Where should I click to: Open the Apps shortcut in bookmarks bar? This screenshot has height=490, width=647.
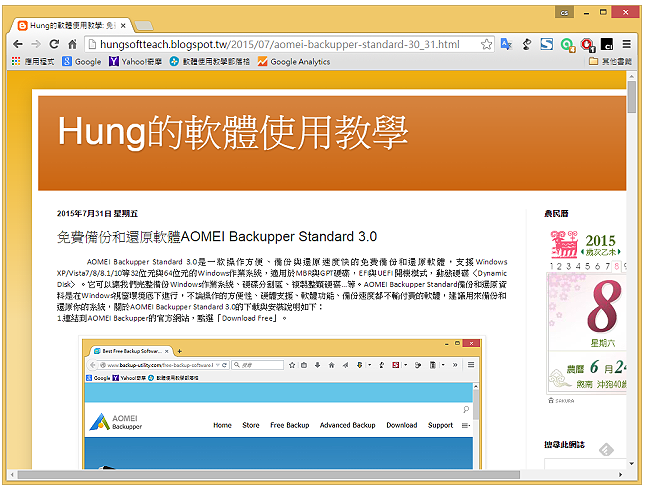(x=33, y=61)
